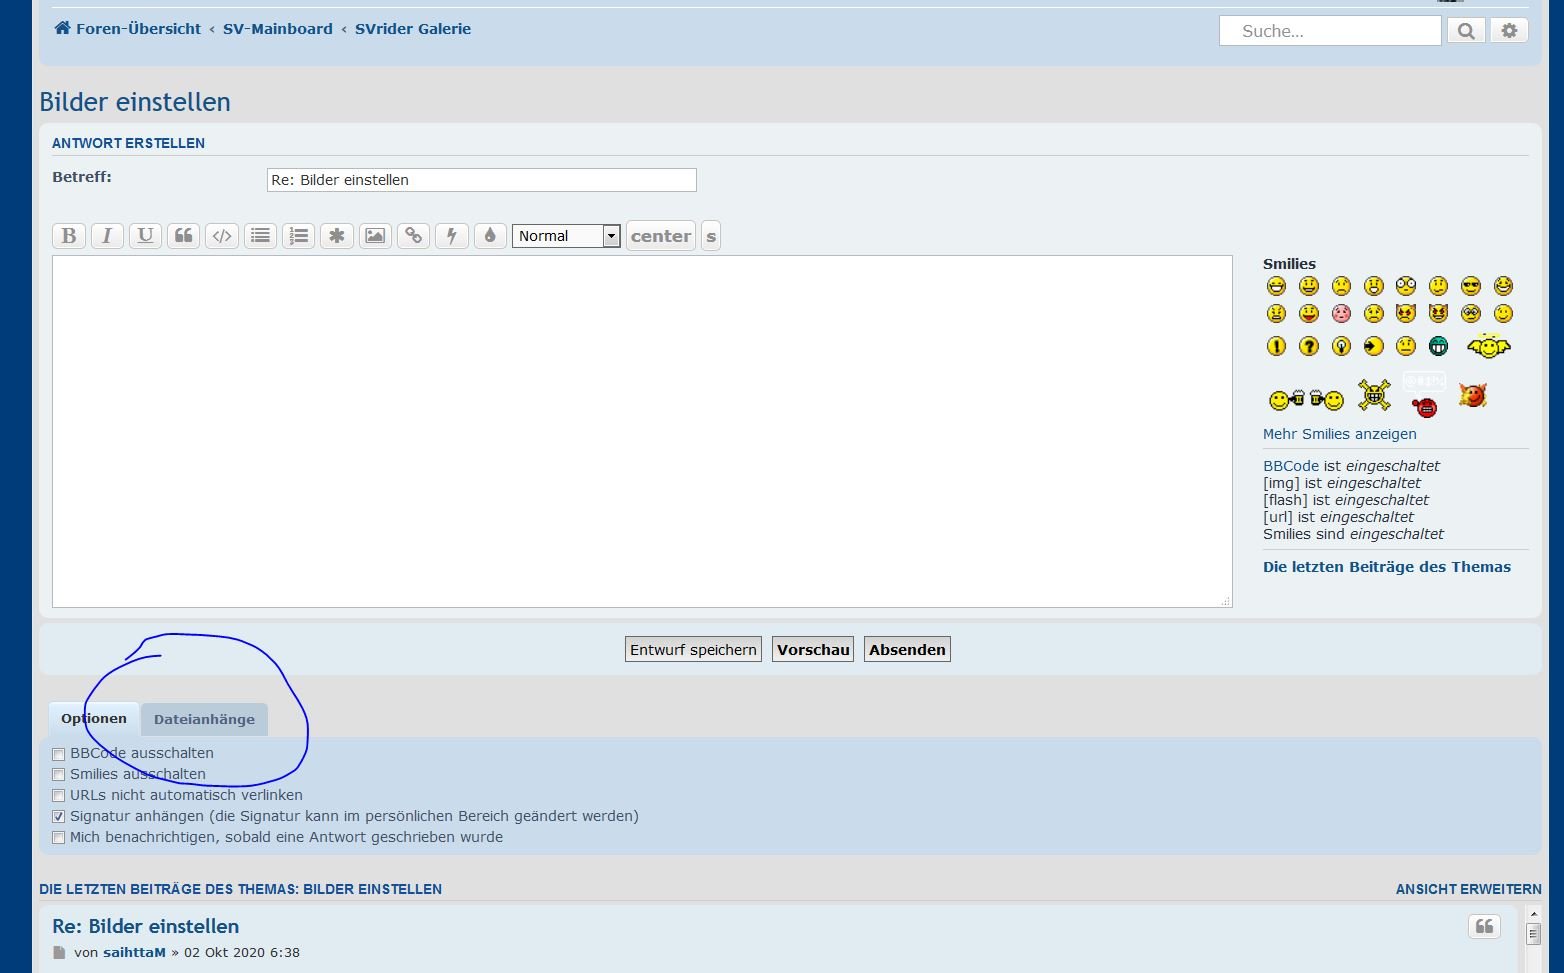Image resolution: width=1564 pixels, height=973 pixels.
Task: Toggle bold text formatting
Action: point(69,236)
